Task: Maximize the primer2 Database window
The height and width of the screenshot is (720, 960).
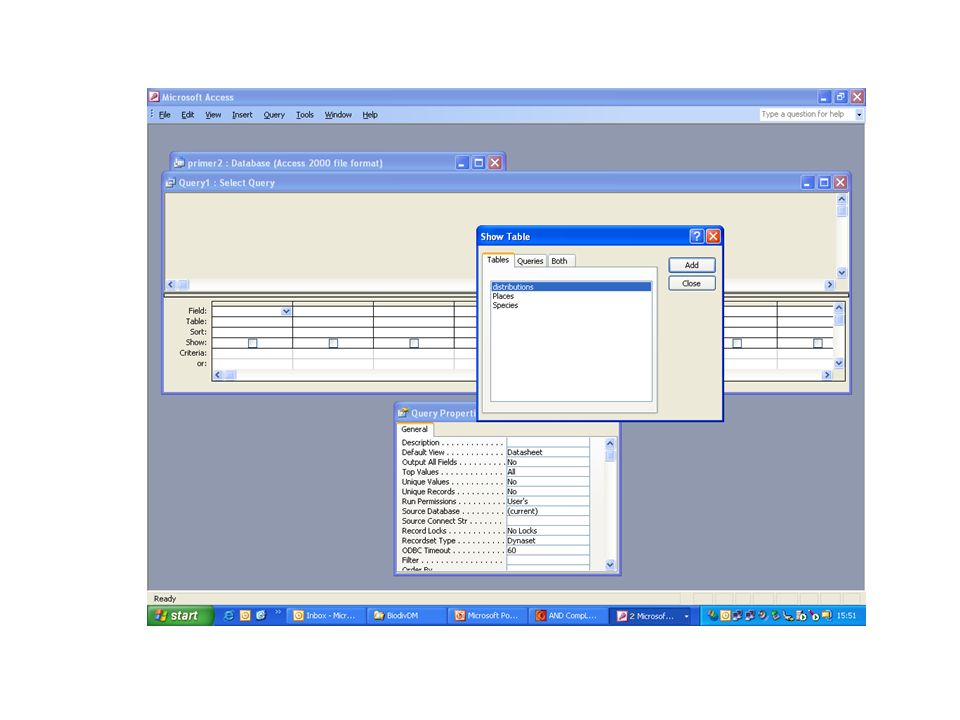Action: click(479, 163)
